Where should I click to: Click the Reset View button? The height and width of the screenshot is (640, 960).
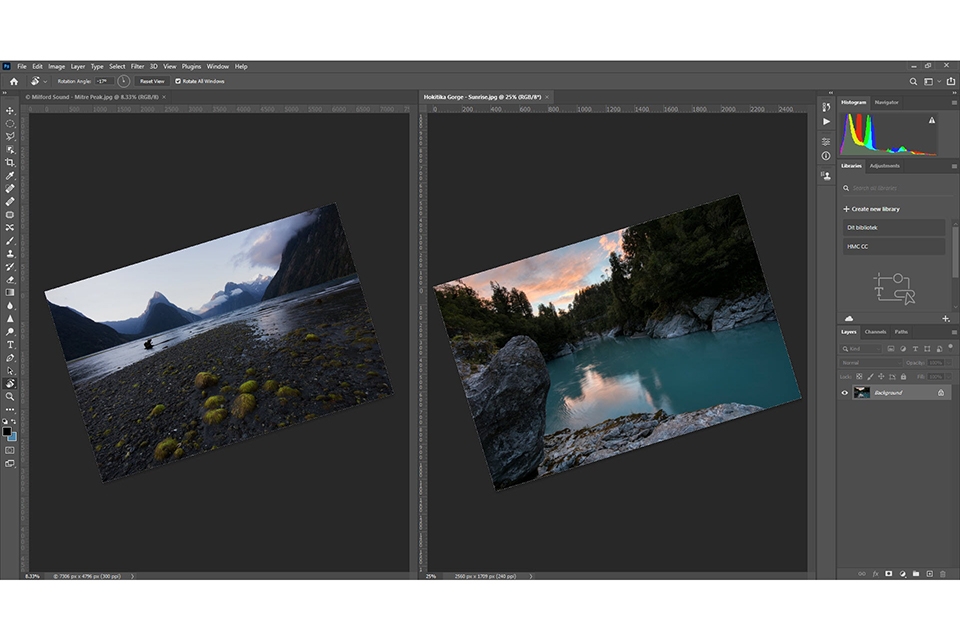pos(152,80)
